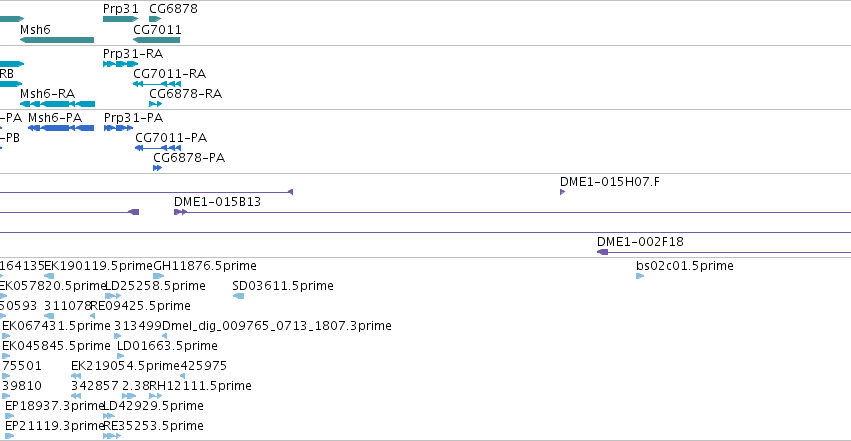Image resolution: width=851 pixels, height=441 pixels.
Task: Select the Msh6-PA protein feature
Action: [x=61, y=128]
